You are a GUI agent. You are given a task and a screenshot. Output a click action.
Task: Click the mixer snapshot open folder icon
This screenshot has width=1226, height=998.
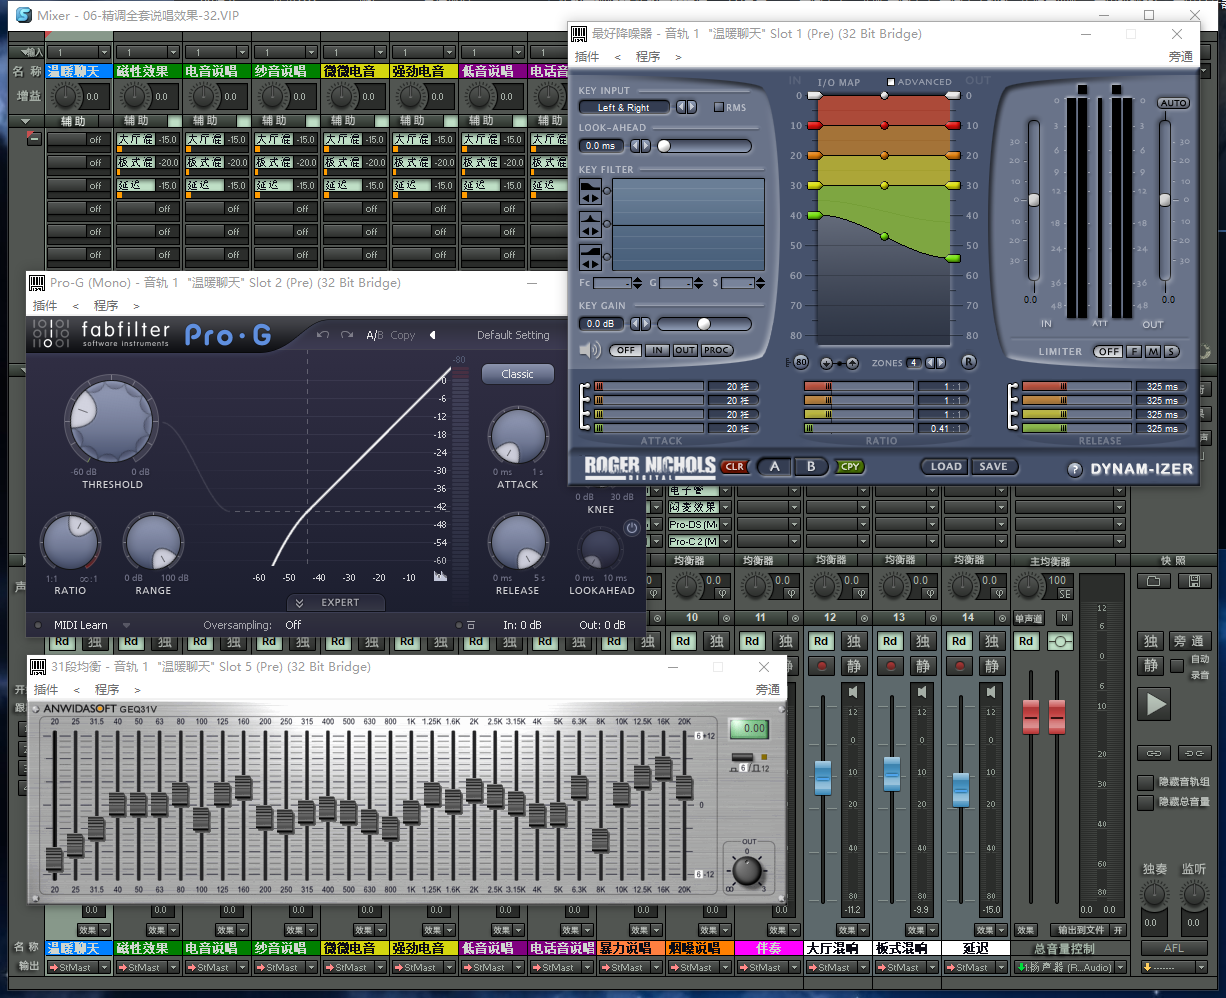tap(1155, 581)
